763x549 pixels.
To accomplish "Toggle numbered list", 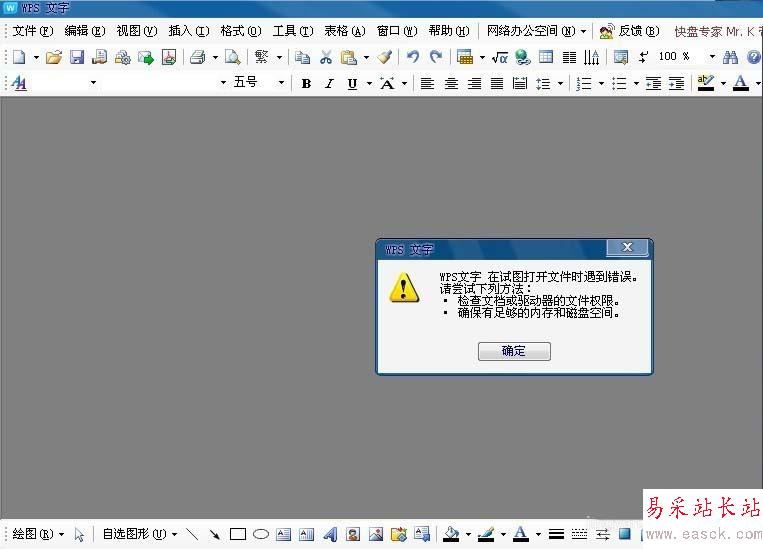I will click(583, 84).
